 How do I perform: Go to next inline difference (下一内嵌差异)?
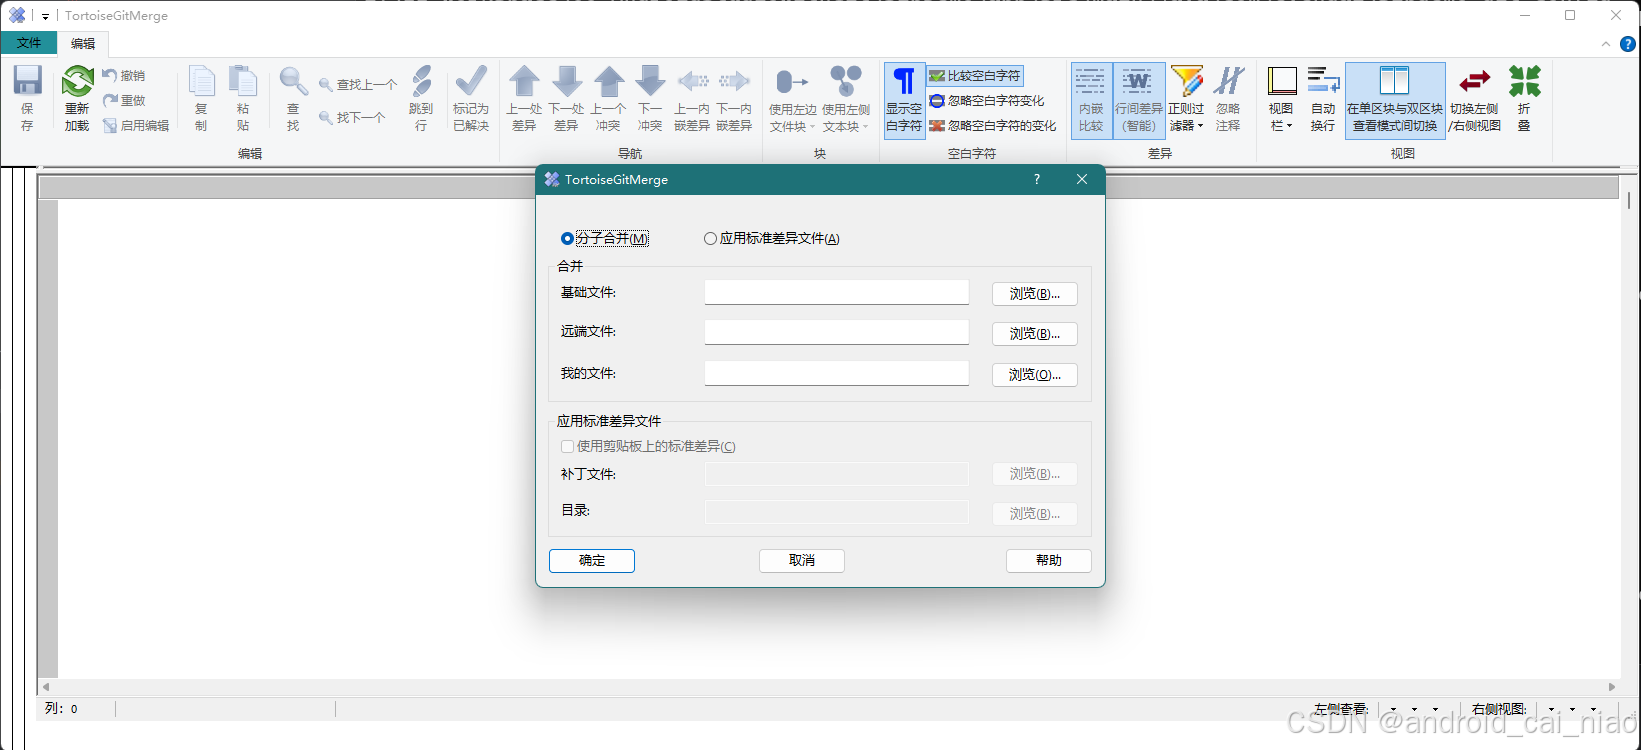coord(734,82)
